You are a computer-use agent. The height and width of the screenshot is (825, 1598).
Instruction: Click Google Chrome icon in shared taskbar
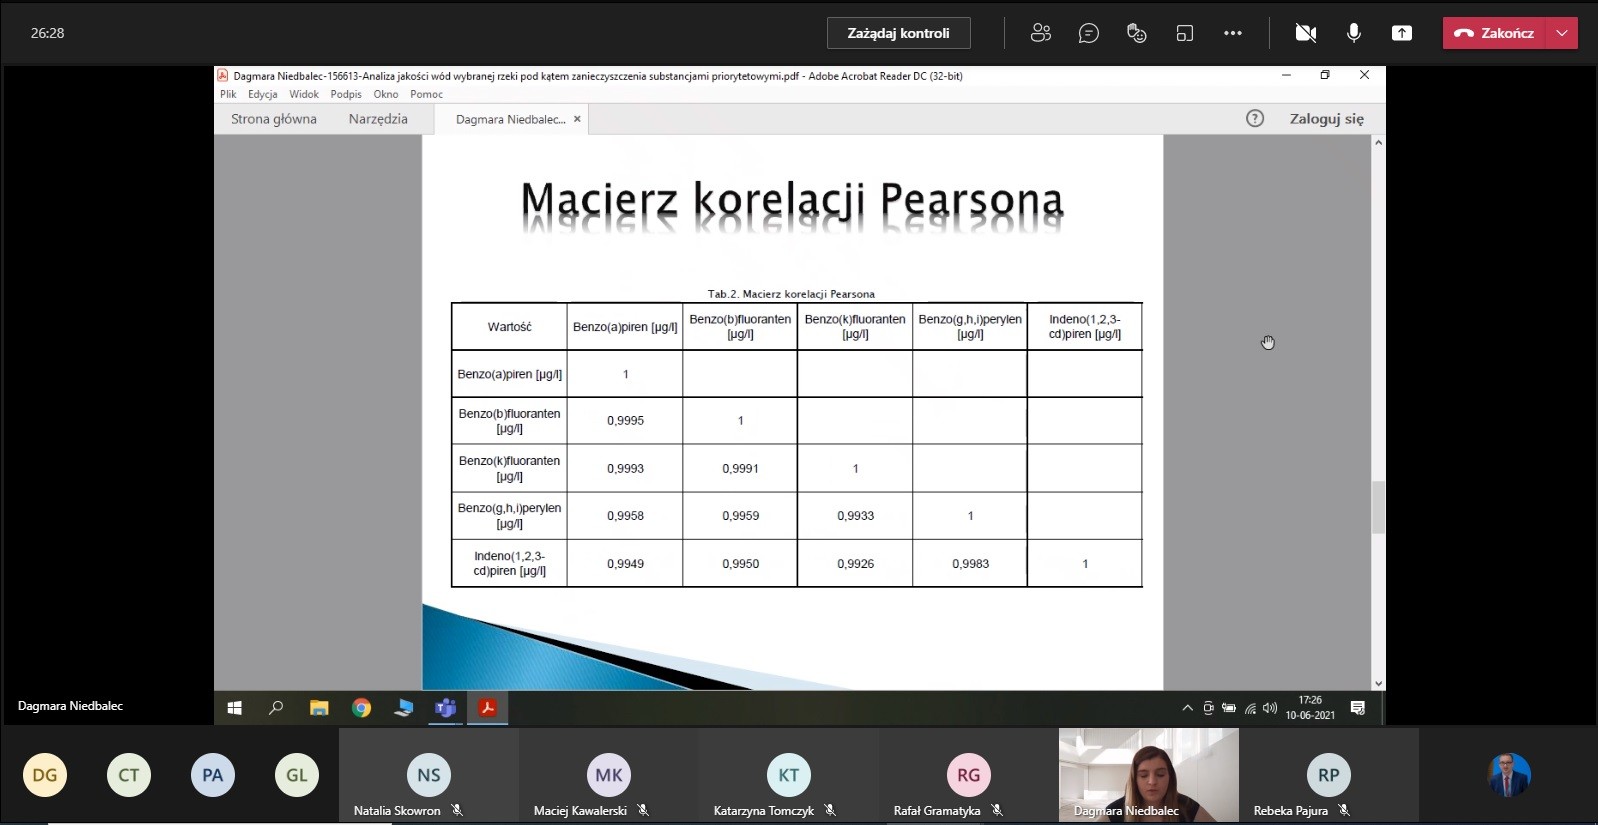361,708
